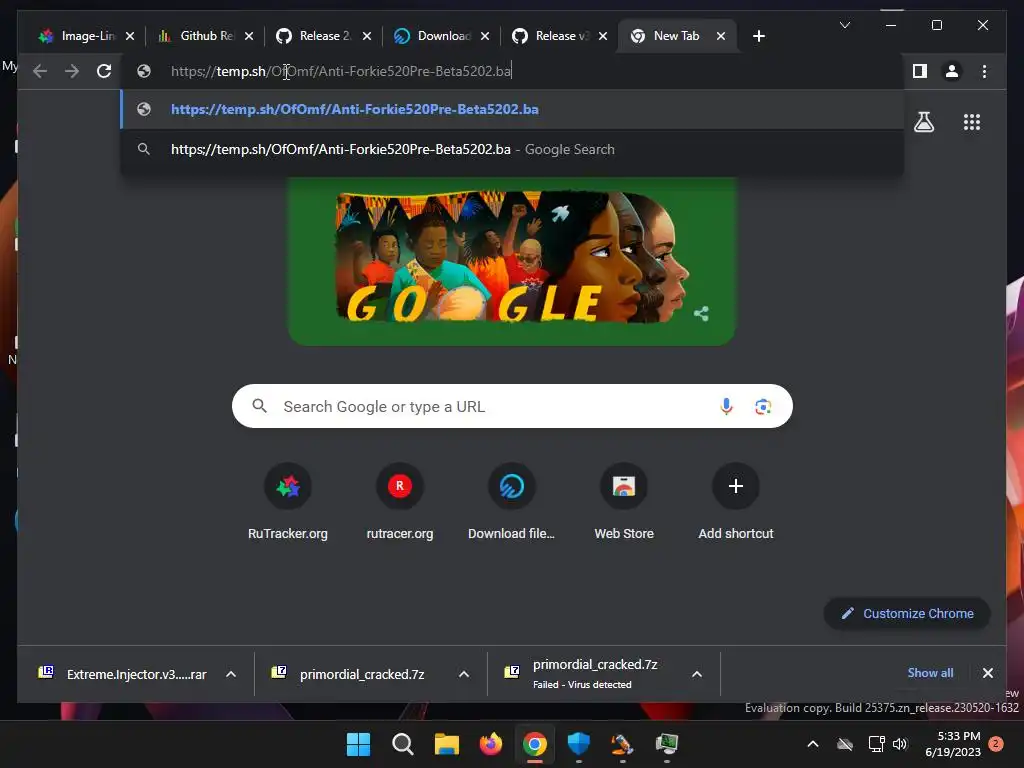The image size is (1024, 768).
Task: Open the tab search dropdown chevron
Action: click(844, 25)
